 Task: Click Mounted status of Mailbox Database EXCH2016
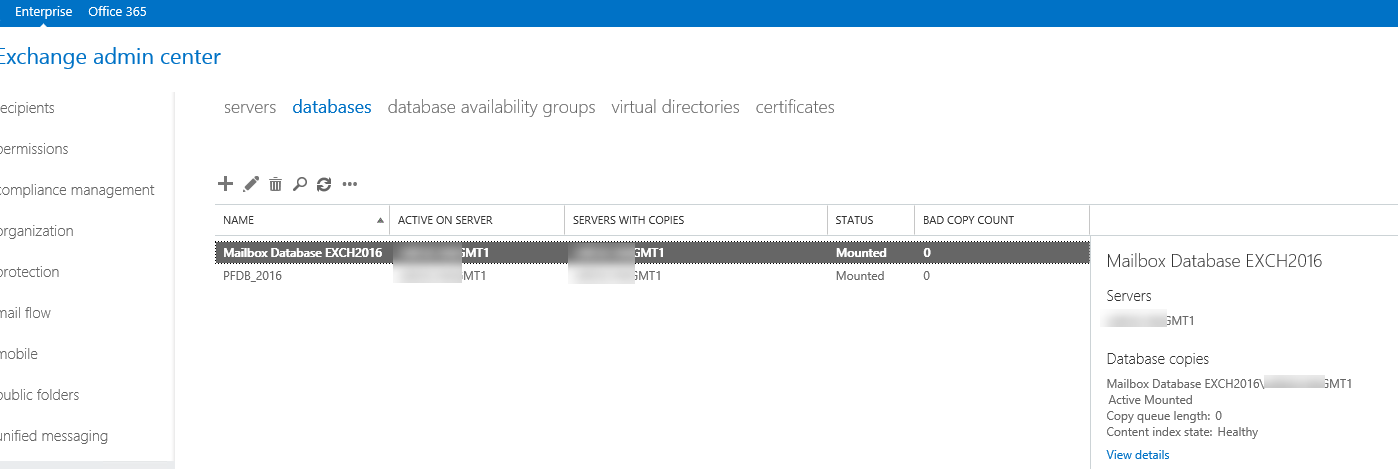(x=861, y=253)
